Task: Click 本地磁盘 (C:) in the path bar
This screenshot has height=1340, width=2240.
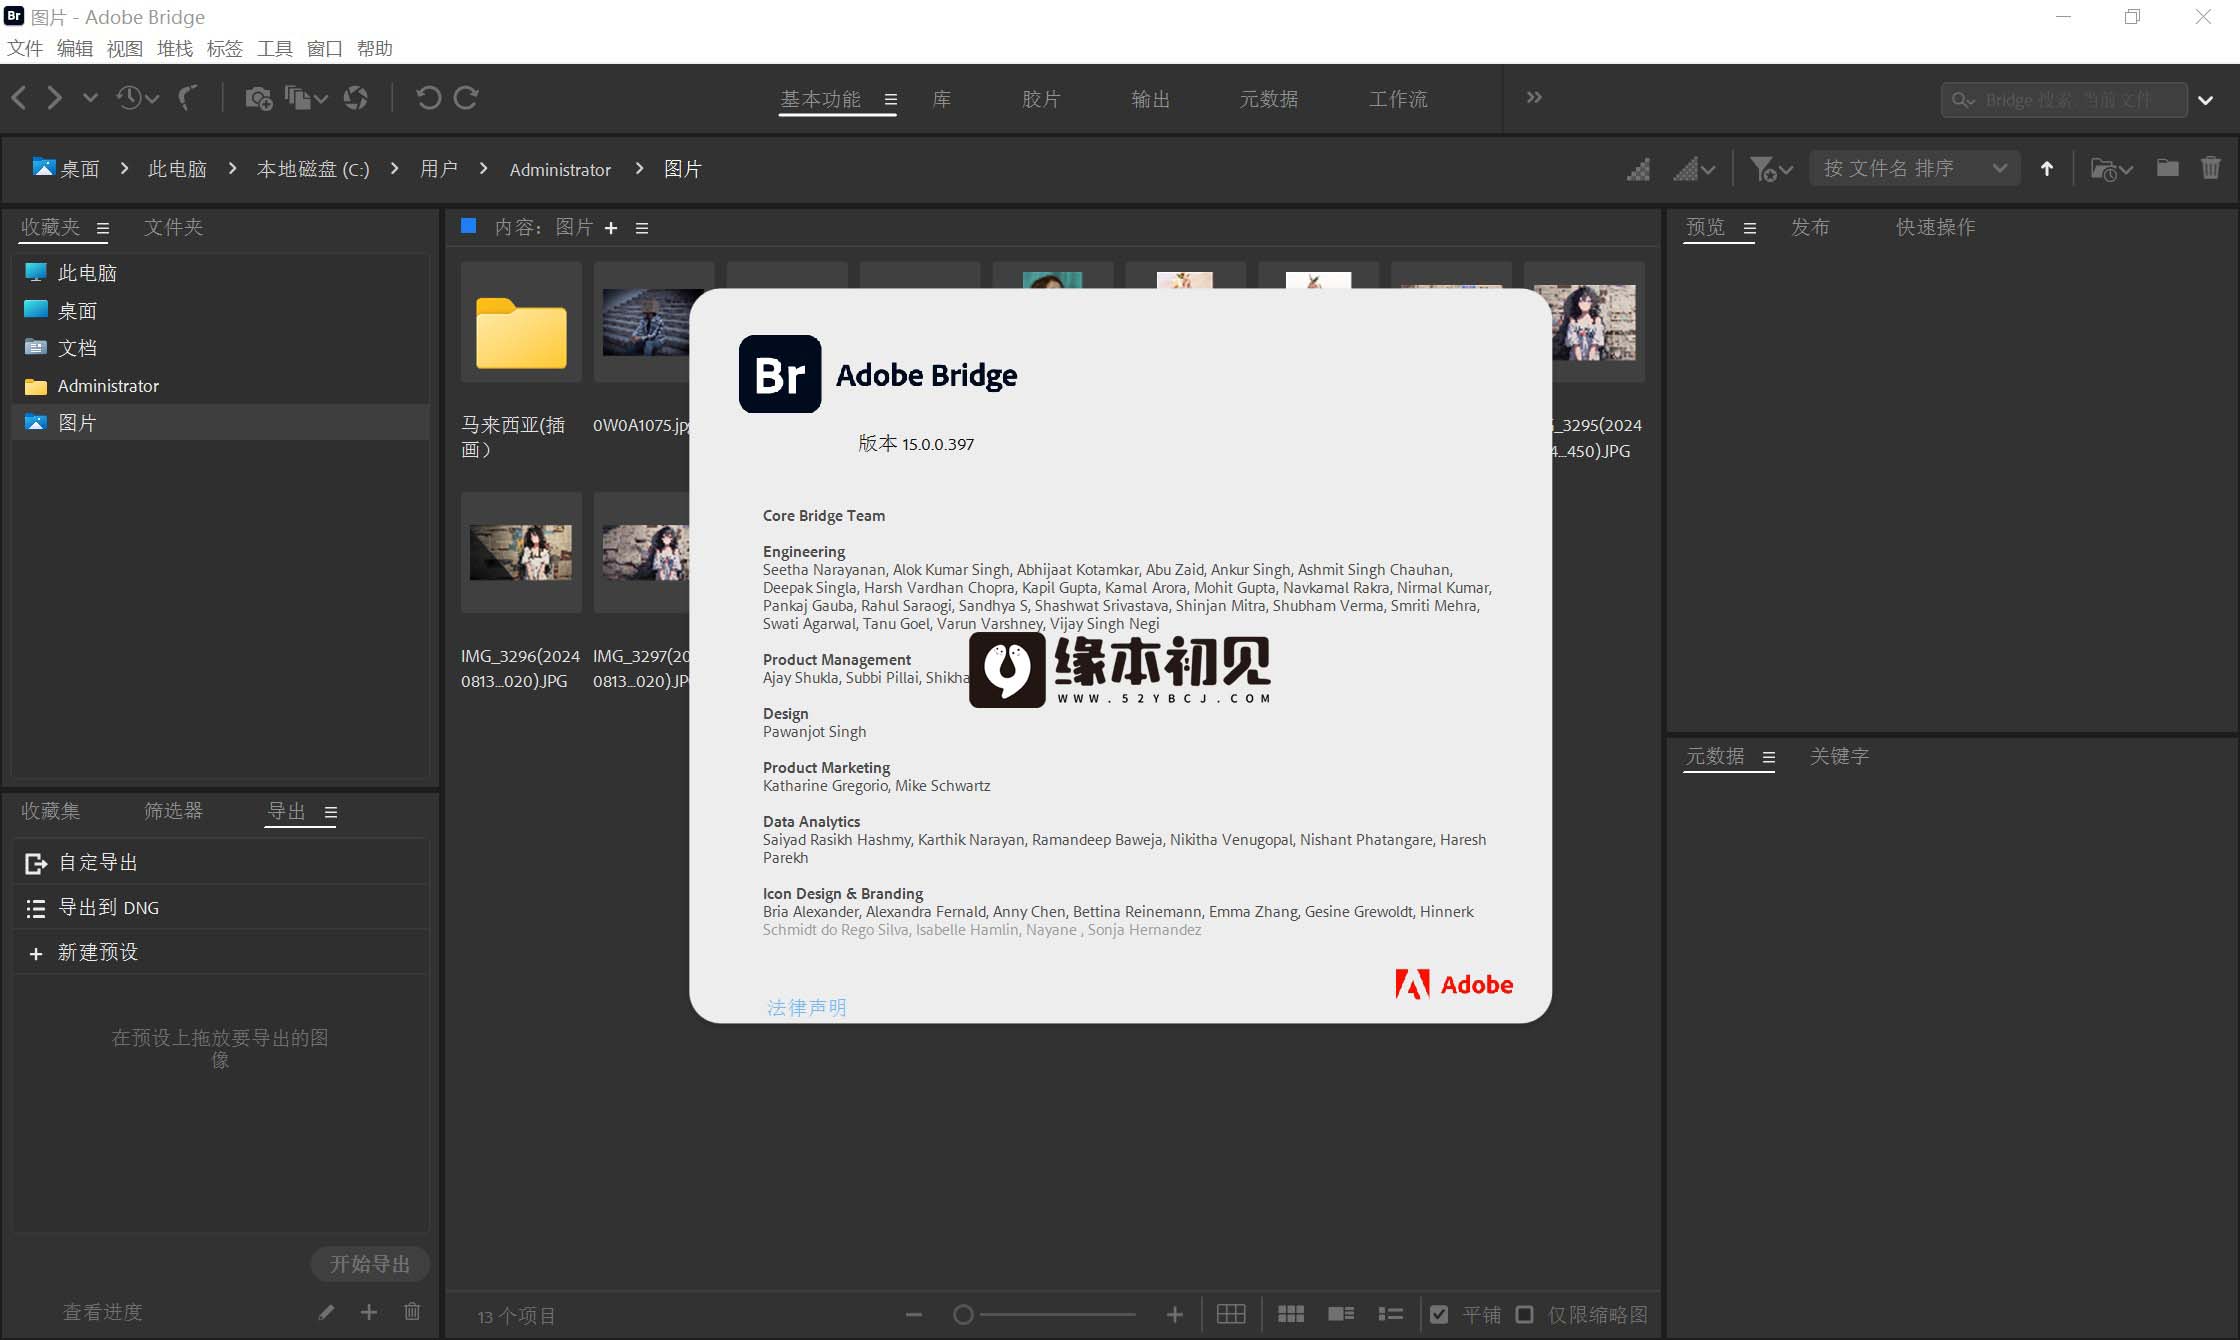Action: pos(313,169)
